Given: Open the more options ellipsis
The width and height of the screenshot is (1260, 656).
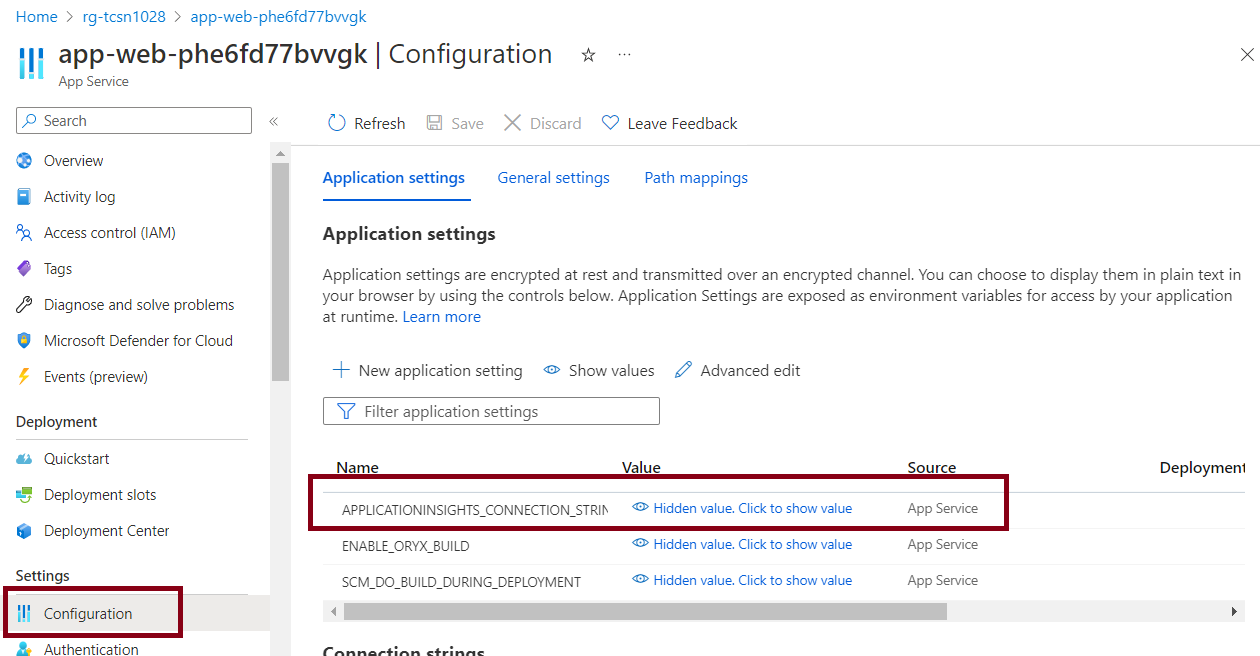Looking at the screenshot, I should coord(625,55).
